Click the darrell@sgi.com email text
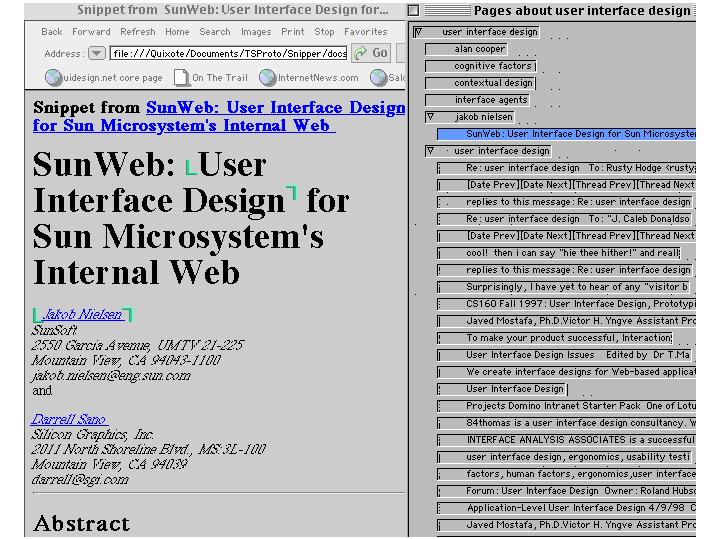Viewport: 719px width, 539px height. [80, 479]
